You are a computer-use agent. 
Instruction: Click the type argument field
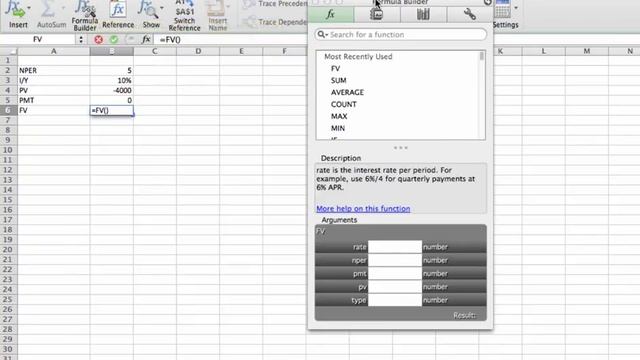pyautogui.click(x=395, y=300)
